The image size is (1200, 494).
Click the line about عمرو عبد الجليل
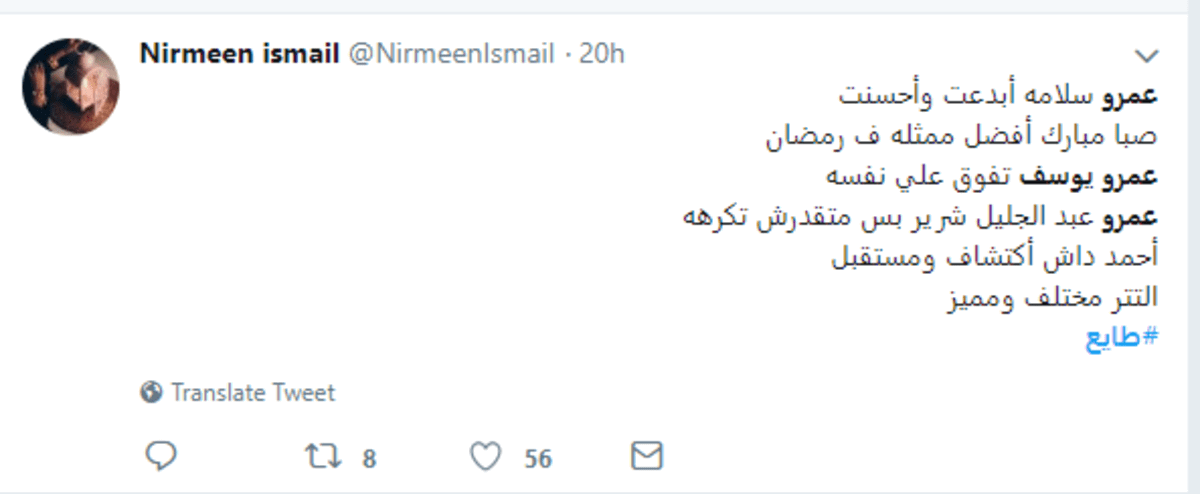tap(920, 217)
